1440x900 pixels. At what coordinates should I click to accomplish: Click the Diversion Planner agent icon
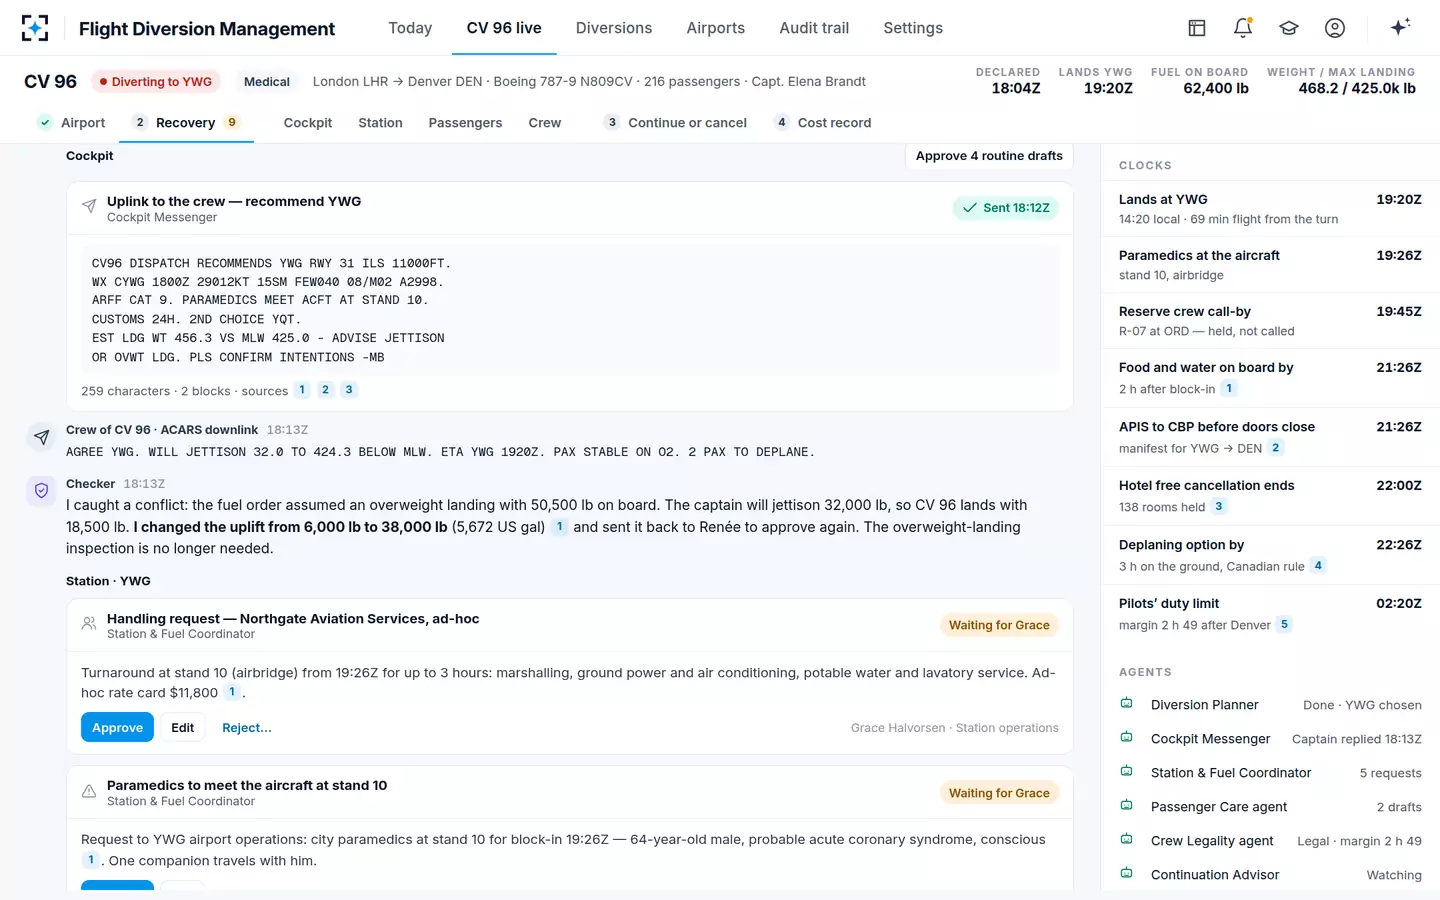tap(1127, 704)
